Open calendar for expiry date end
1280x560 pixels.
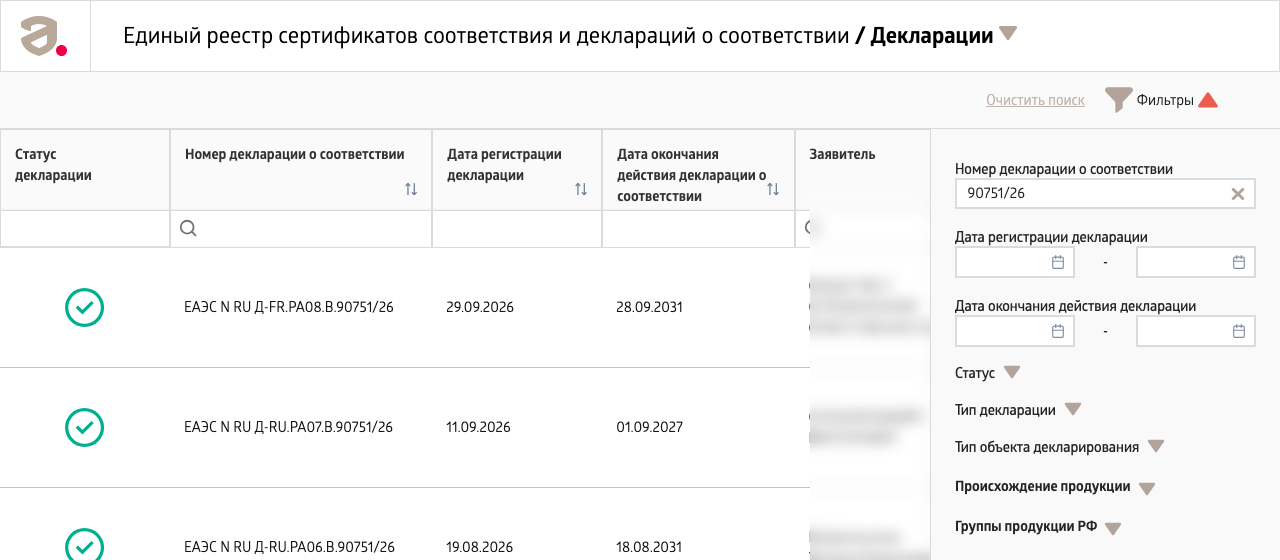(x=1238, y=331)
